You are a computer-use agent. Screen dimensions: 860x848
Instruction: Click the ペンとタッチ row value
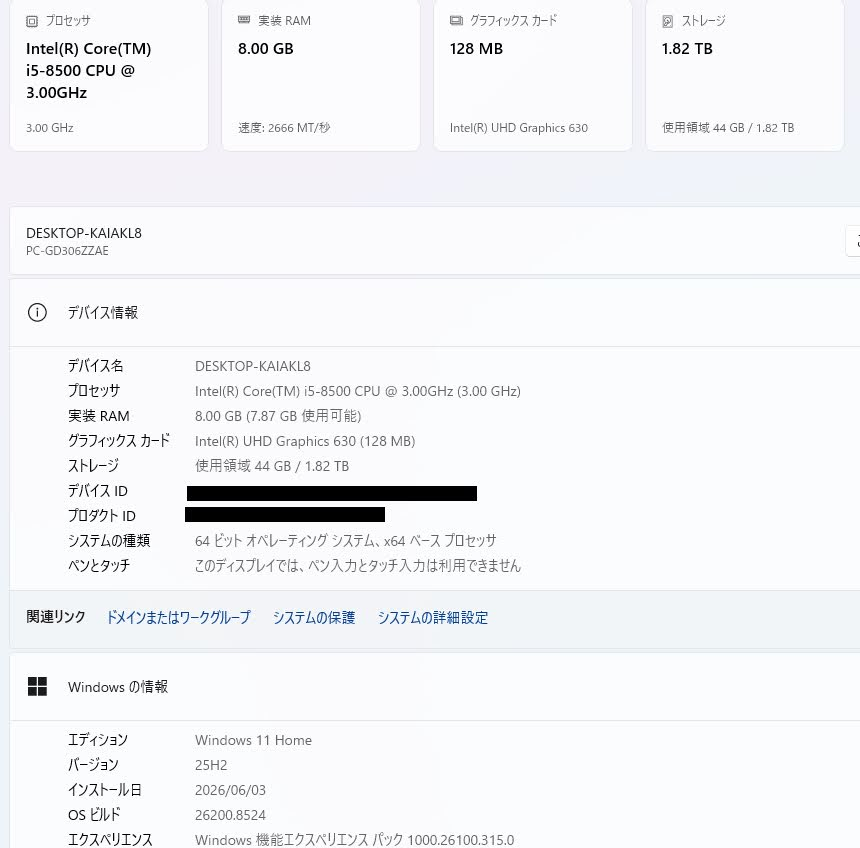[358, 566]
